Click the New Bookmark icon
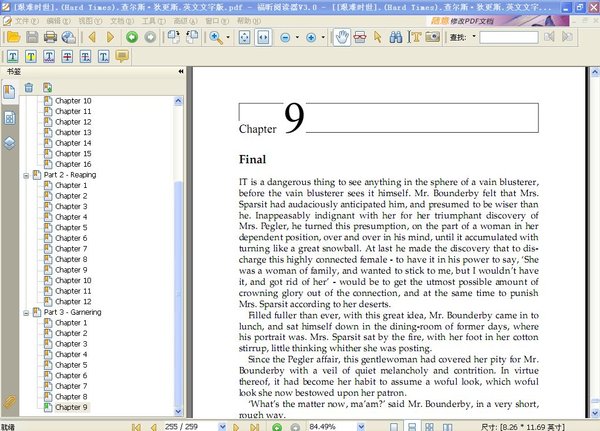 click(x=47, y=88)
